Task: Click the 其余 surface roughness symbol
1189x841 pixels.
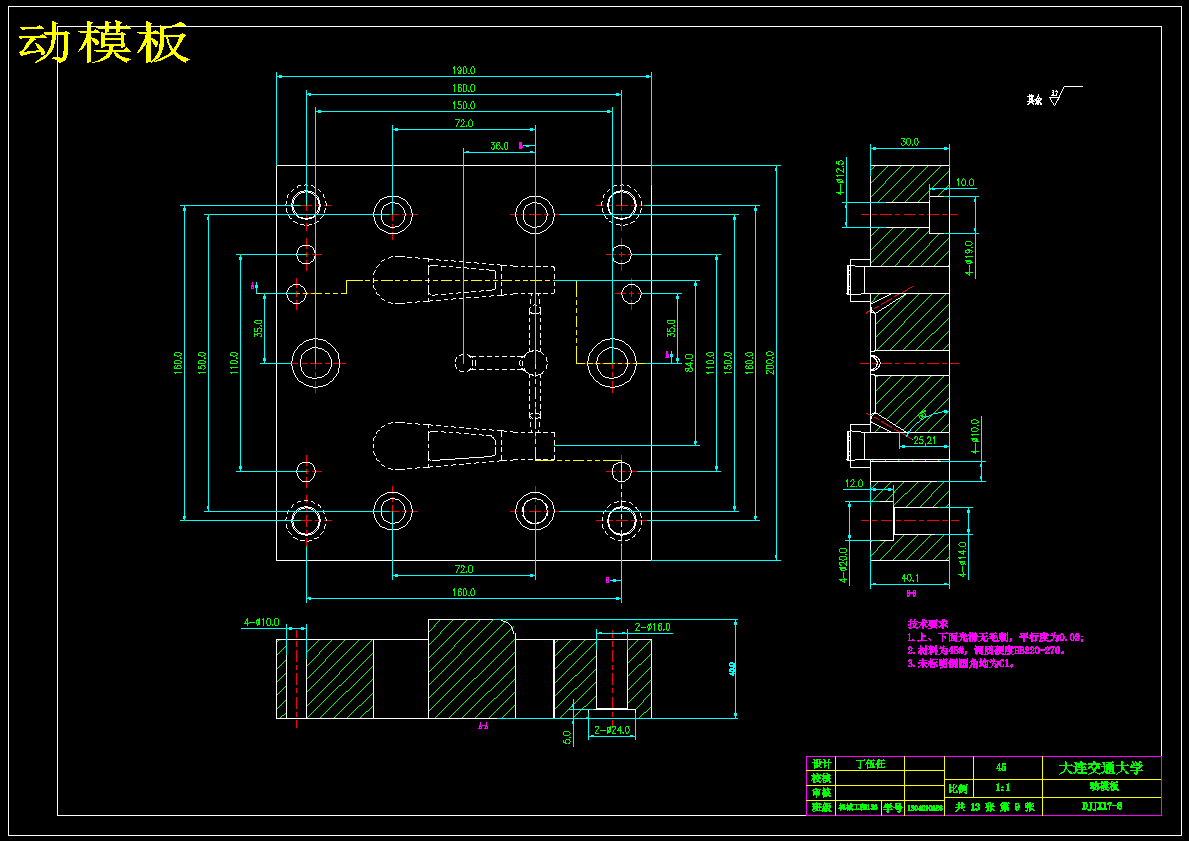Action: pyautogui.click(x=1055, y=97)
